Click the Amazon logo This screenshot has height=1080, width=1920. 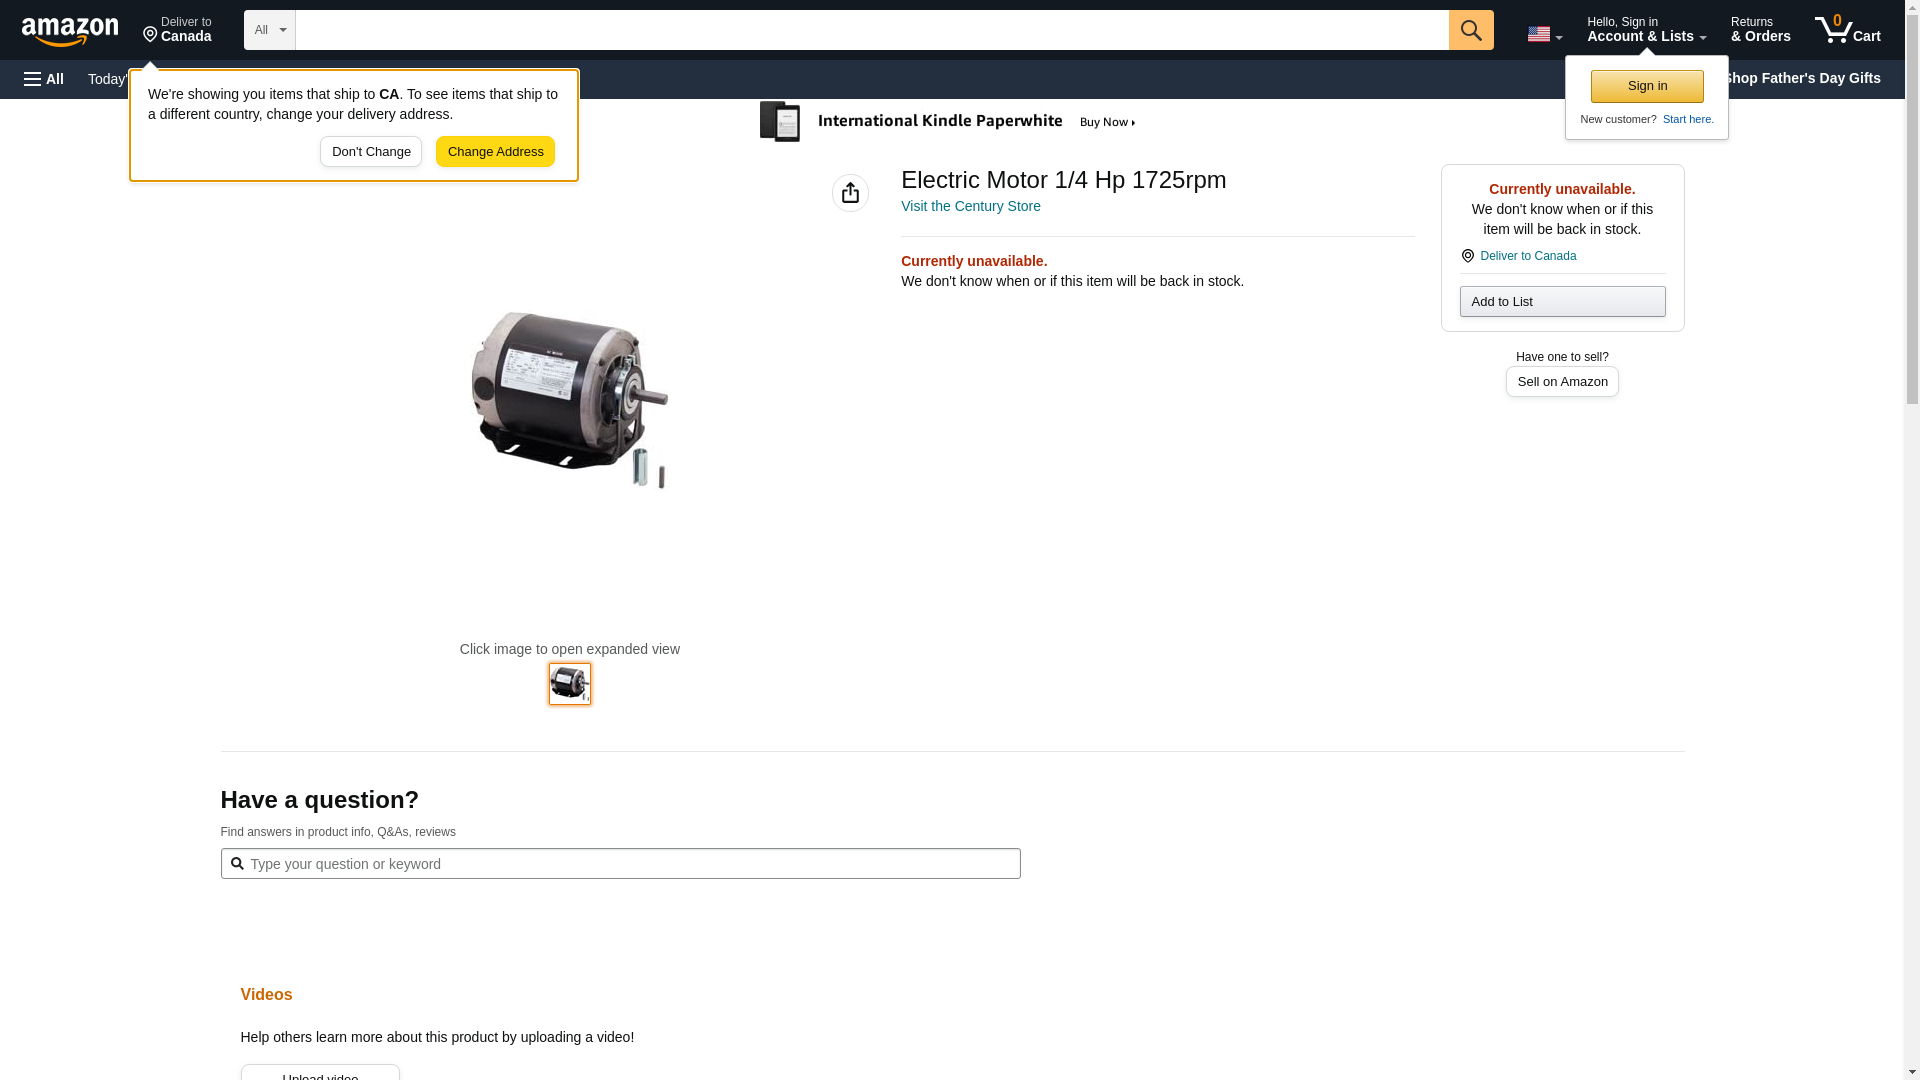point(70,31)
